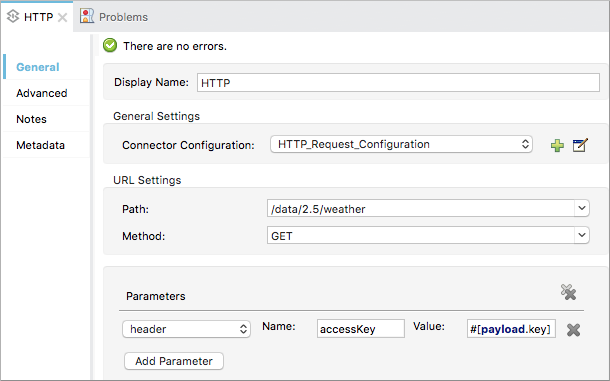Add a new connector configuration with plus icon
Viewport: 610px width, 381px height.
click(x=557, y=146)
